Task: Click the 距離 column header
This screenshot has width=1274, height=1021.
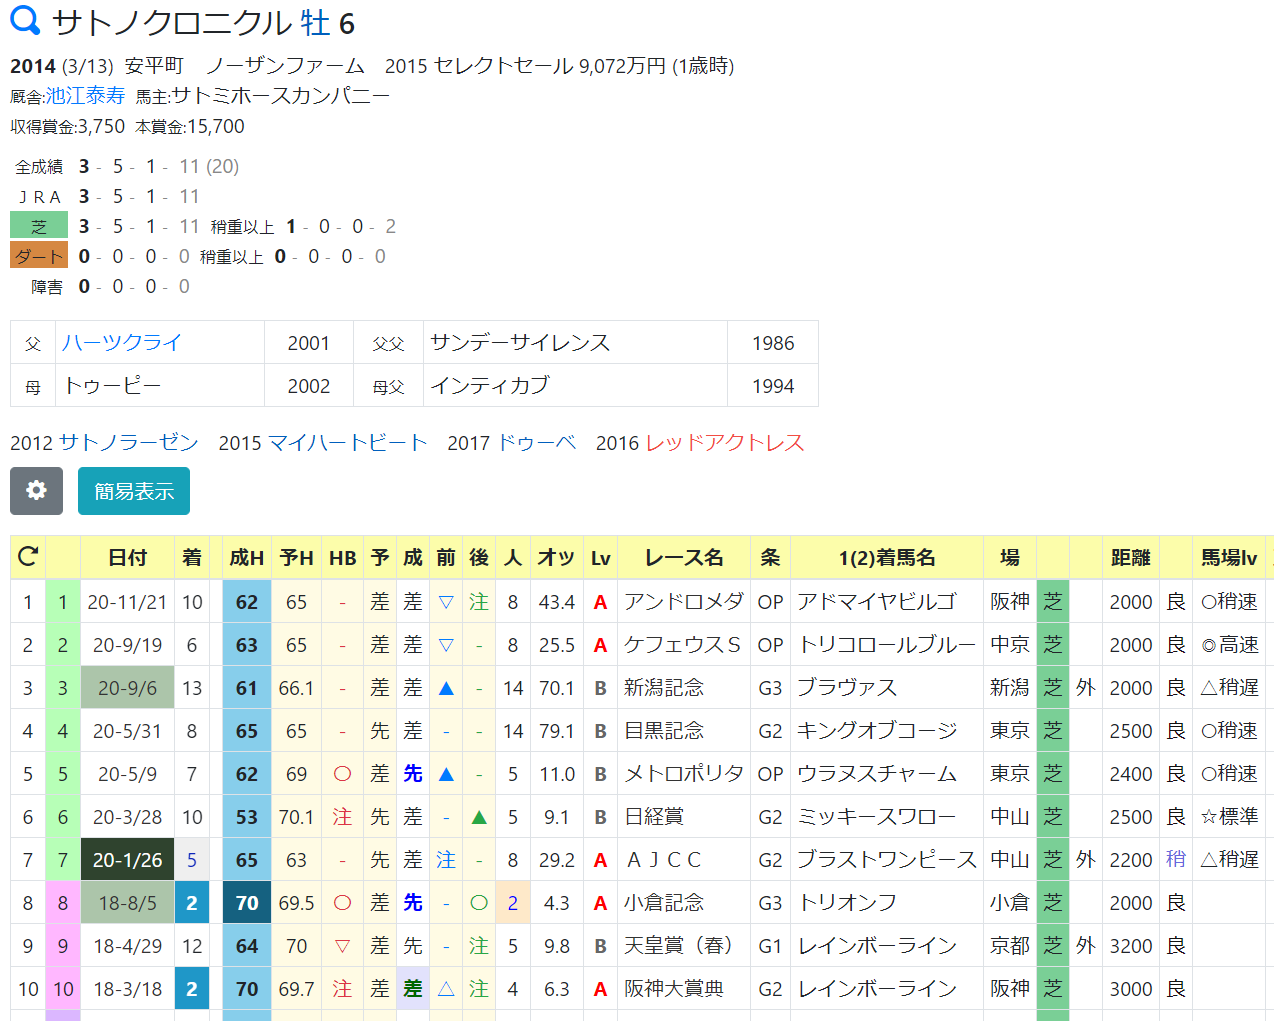Action: click(x=1131, y=558)
